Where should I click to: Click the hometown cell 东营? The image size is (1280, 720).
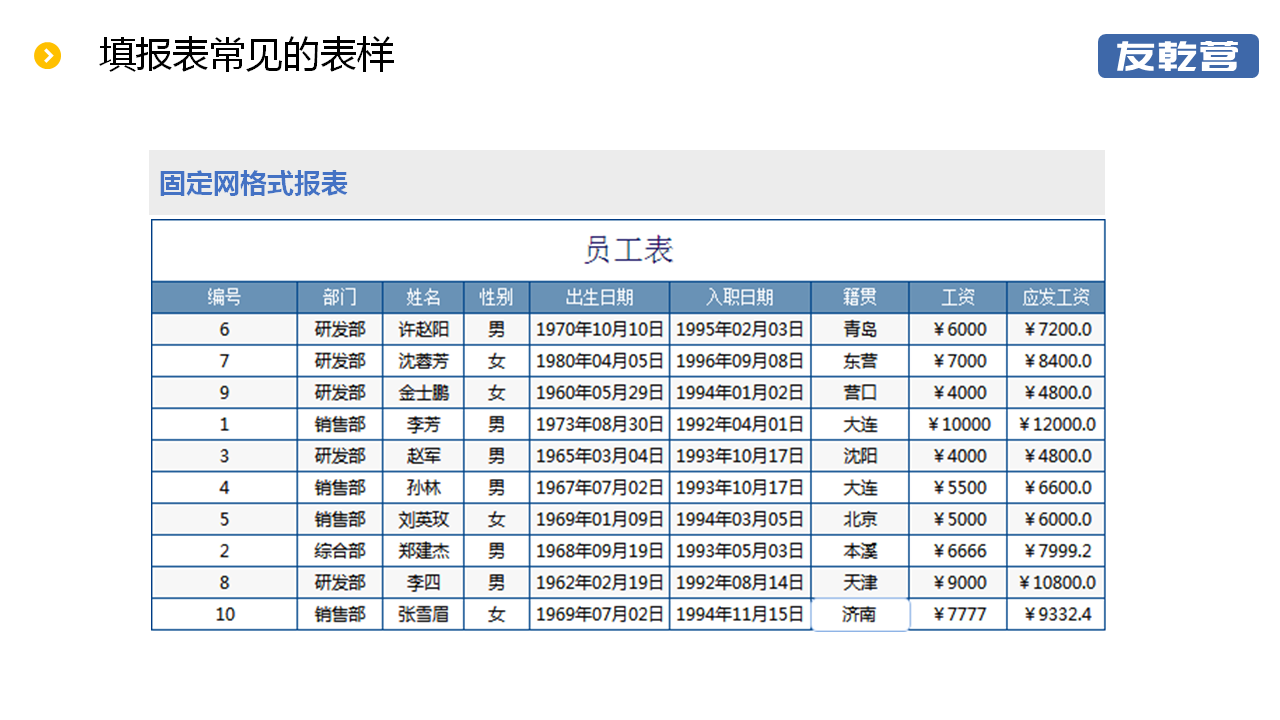pos(860,361)
